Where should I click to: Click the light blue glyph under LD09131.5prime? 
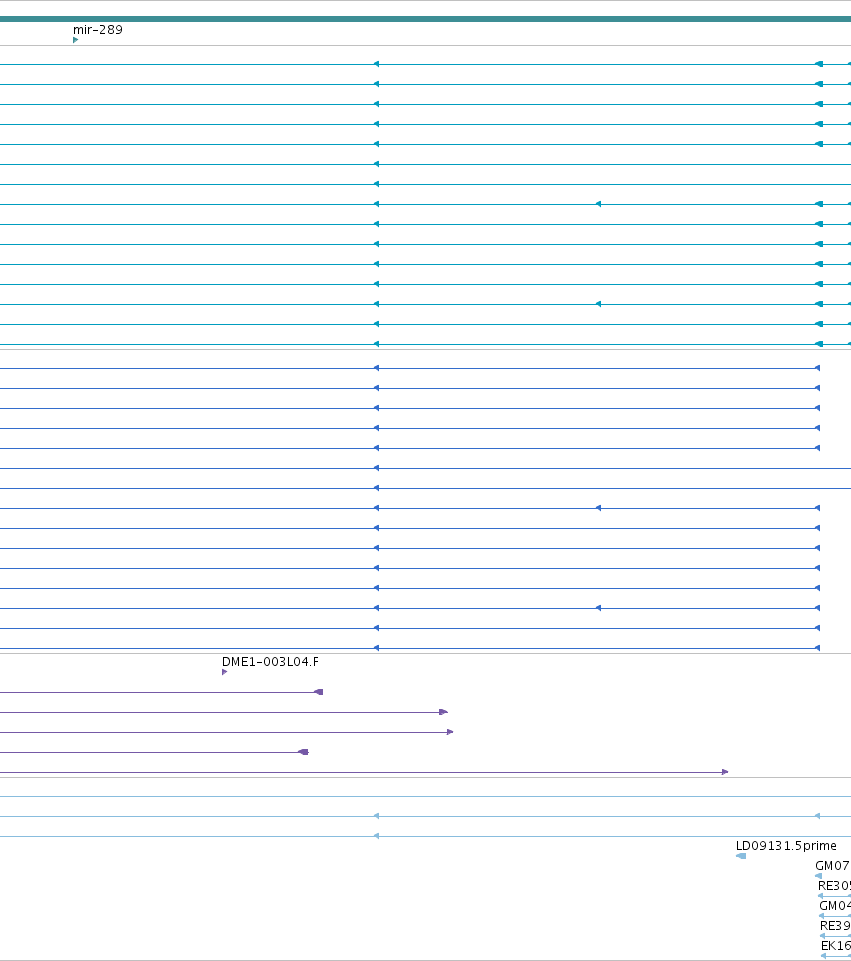pos(741,856)
